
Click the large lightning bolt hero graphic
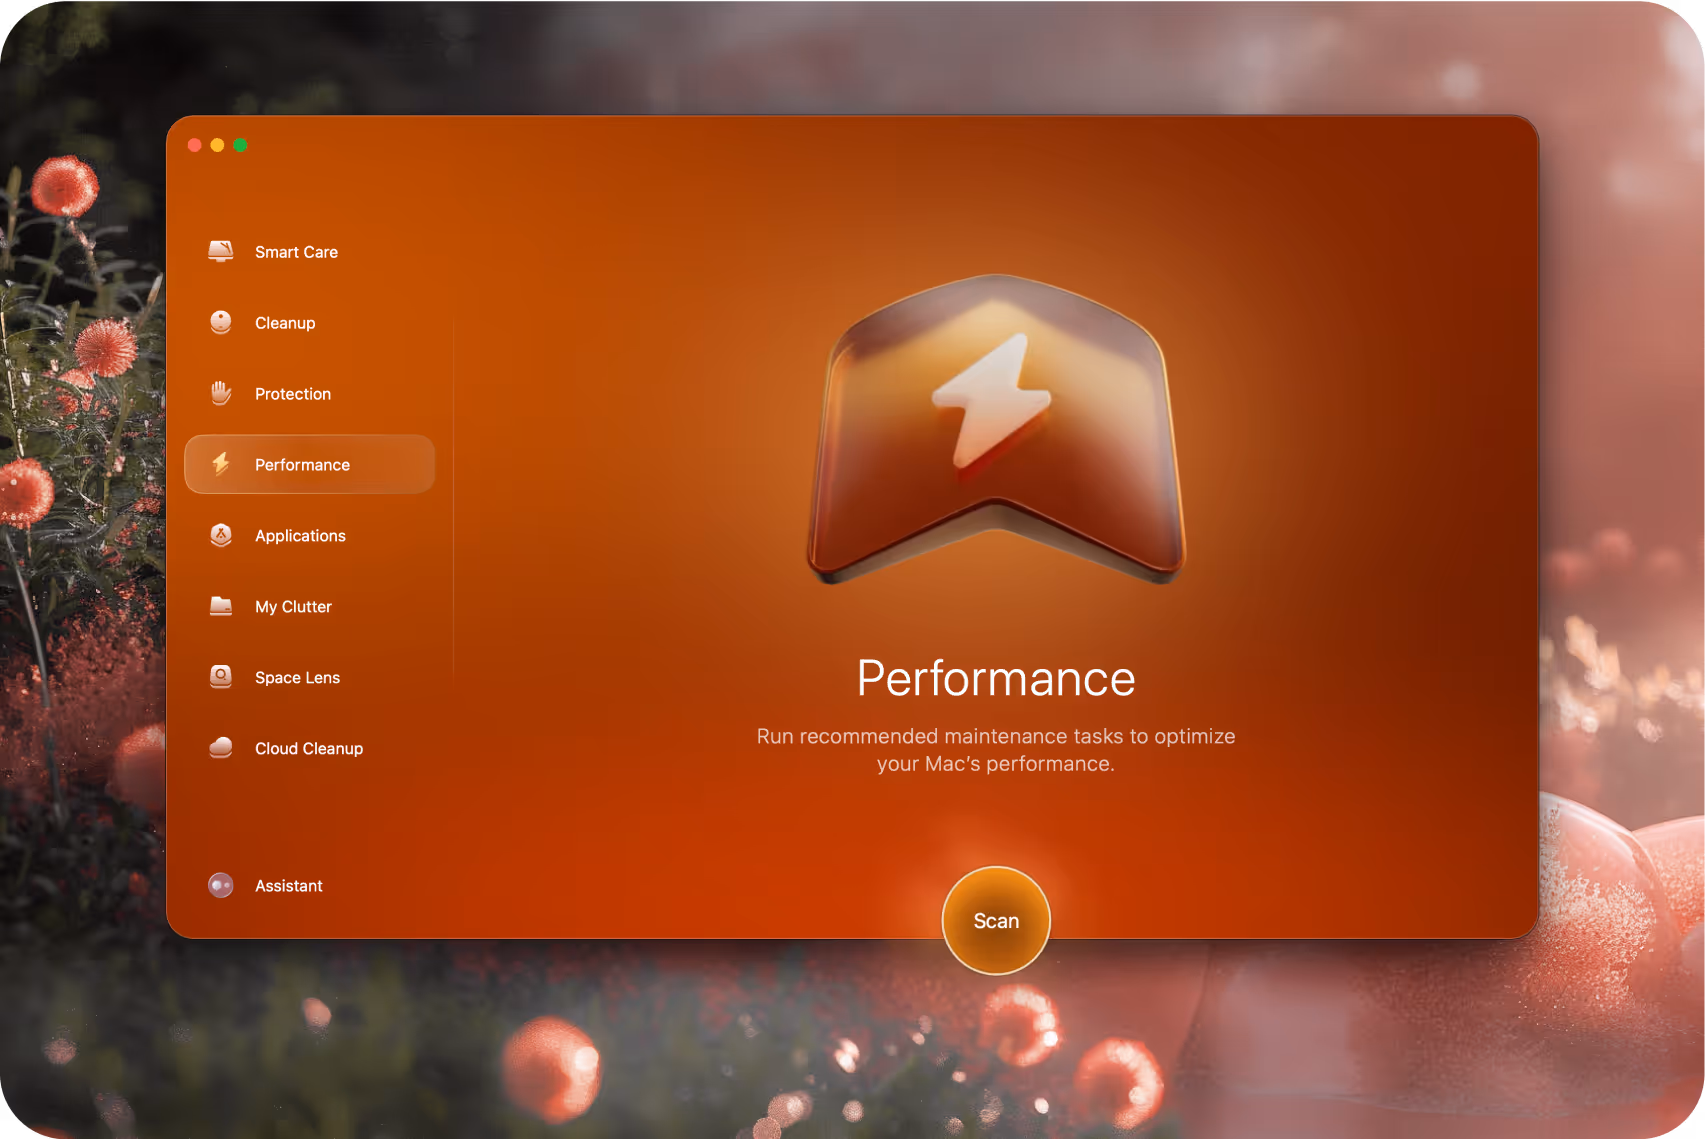[x=996, y=428]
